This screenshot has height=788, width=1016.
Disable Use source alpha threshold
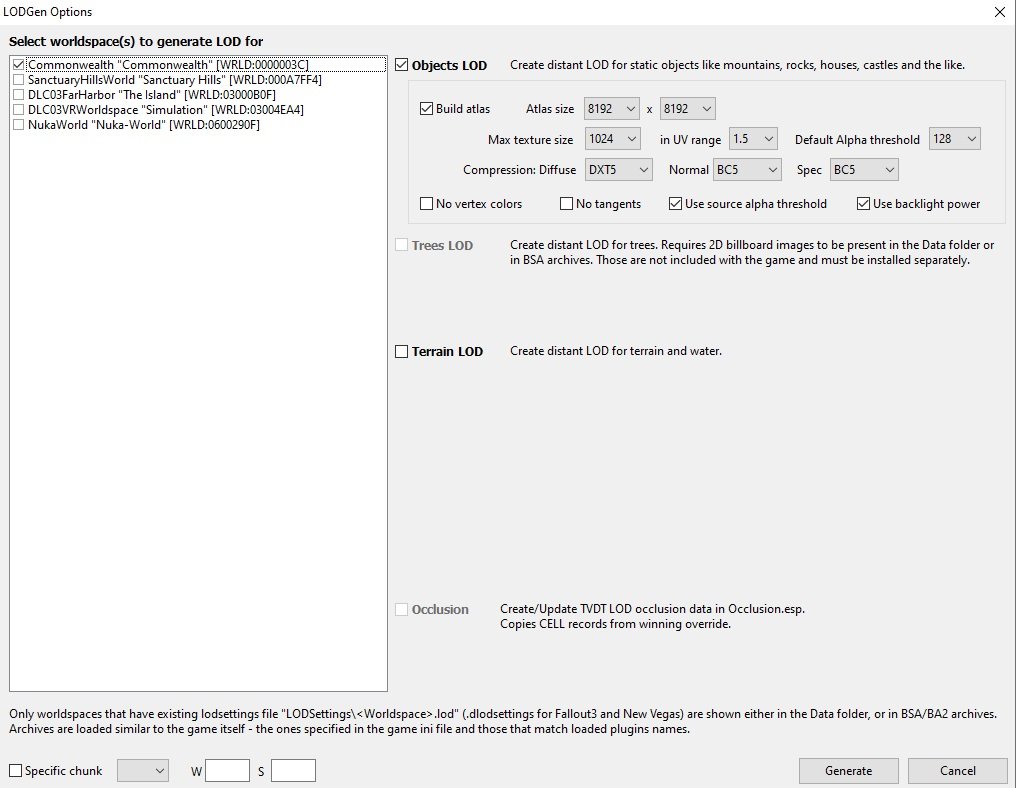pos(675,203)
